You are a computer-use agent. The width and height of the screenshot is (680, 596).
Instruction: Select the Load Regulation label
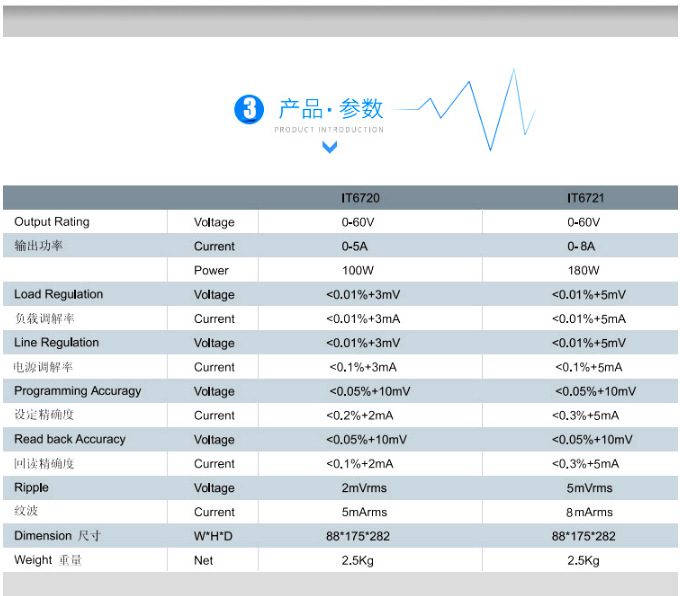59,294
